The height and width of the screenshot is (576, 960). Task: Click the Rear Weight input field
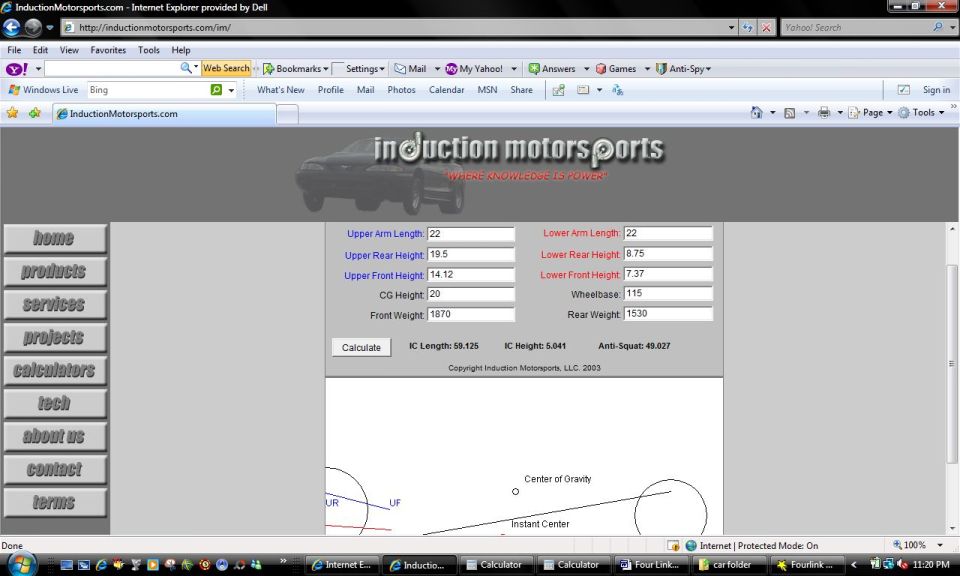(x=668, y=314)
